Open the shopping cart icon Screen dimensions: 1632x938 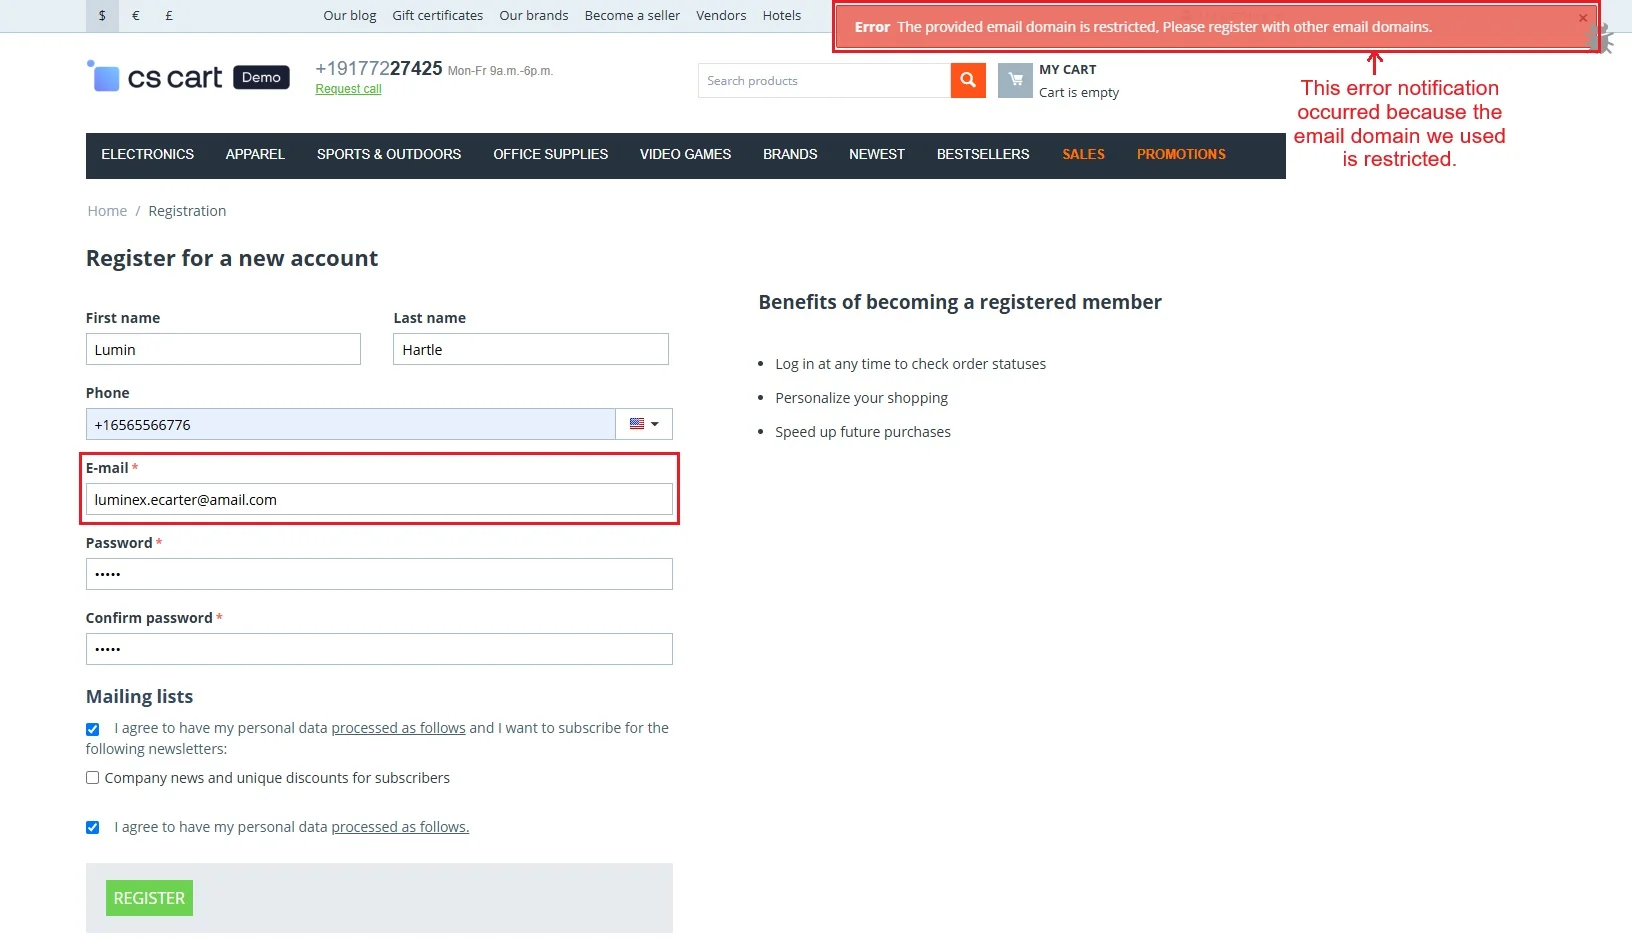click(x=1015, y=81)
